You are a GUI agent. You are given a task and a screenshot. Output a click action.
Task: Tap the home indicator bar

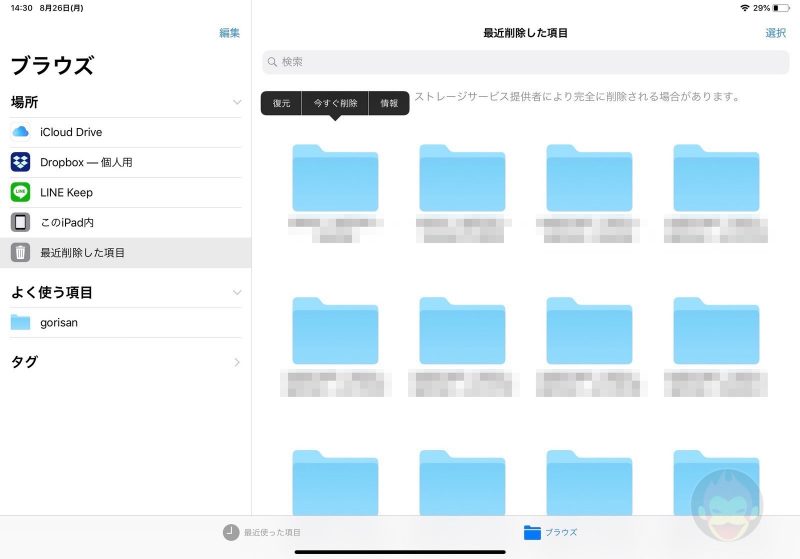[x=400, y=552]
